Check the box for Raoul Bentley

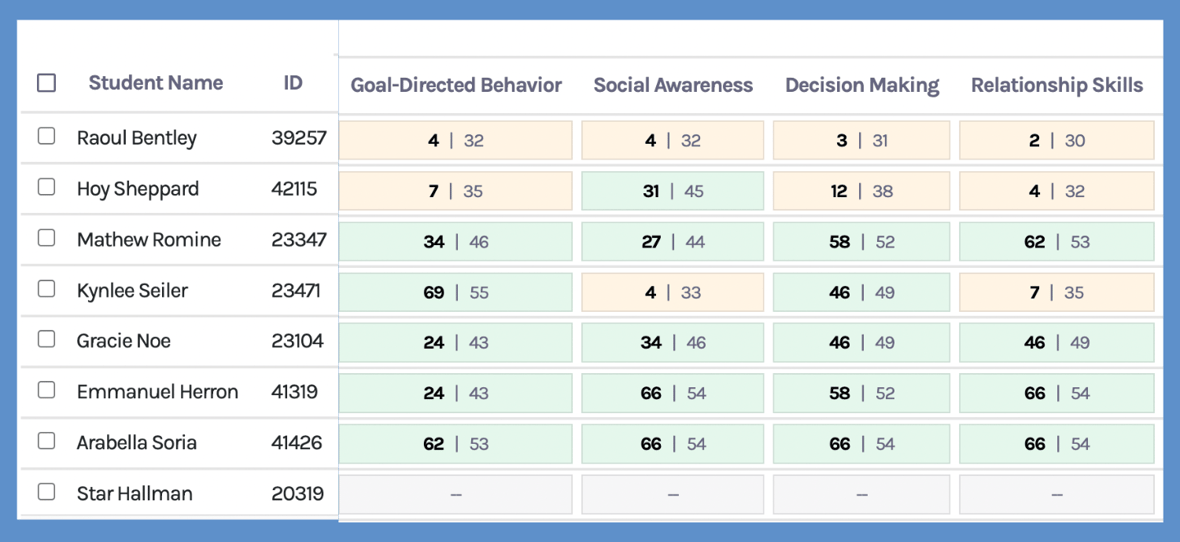click(x=47, y=136)
